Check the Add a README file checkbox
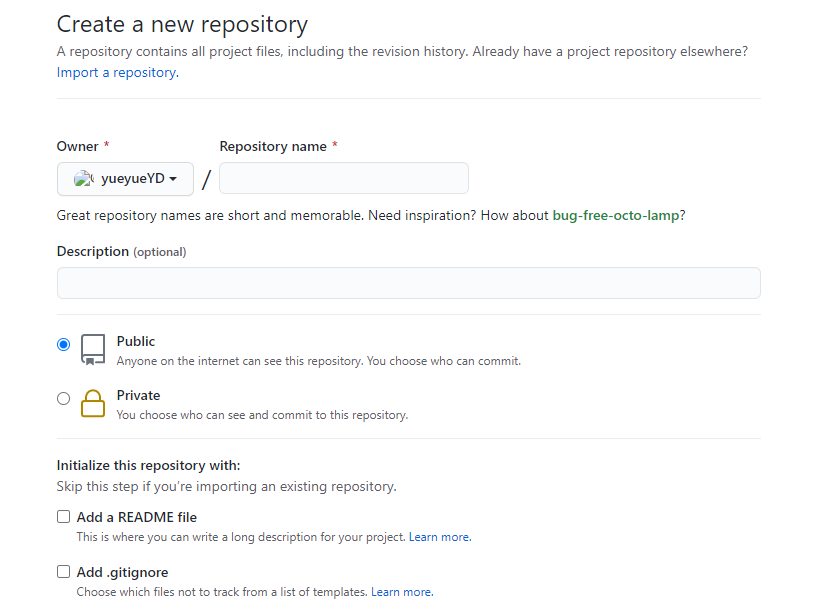Screen dimensions: 836x611 pos(63,517)
